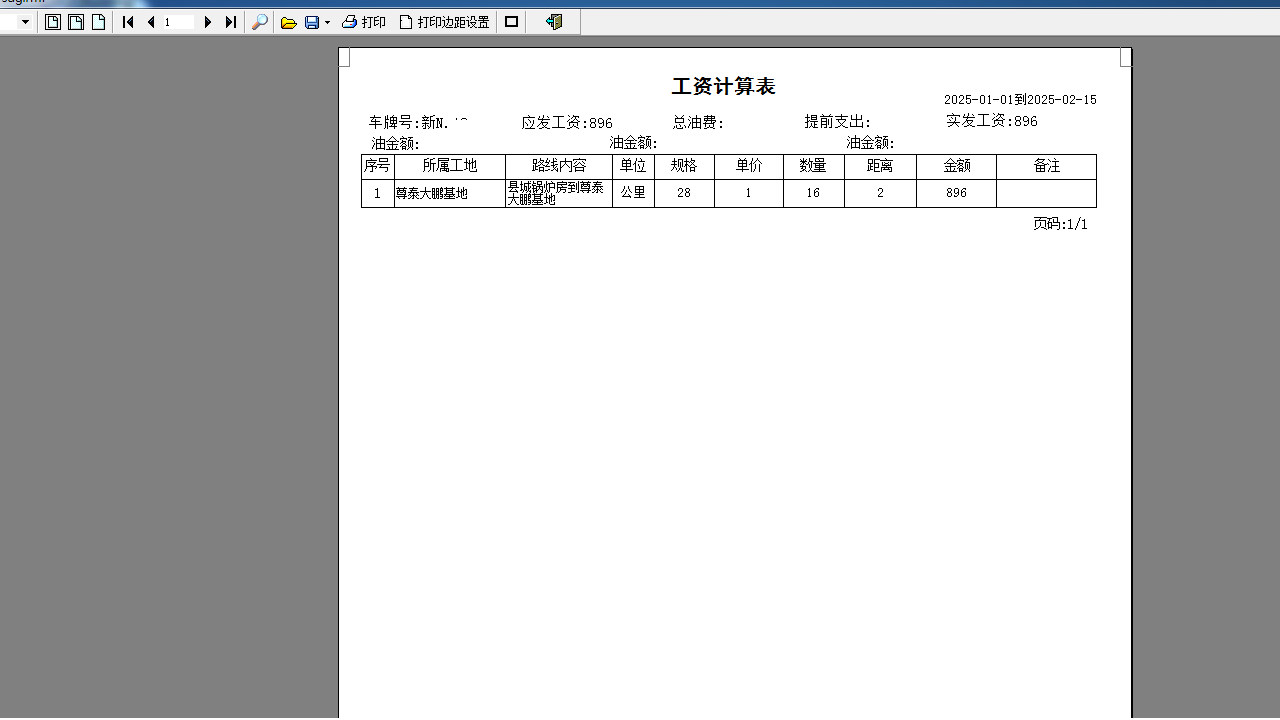Select the third page layout view icon
1280x720 pixels.
click(x=99, y=22)
